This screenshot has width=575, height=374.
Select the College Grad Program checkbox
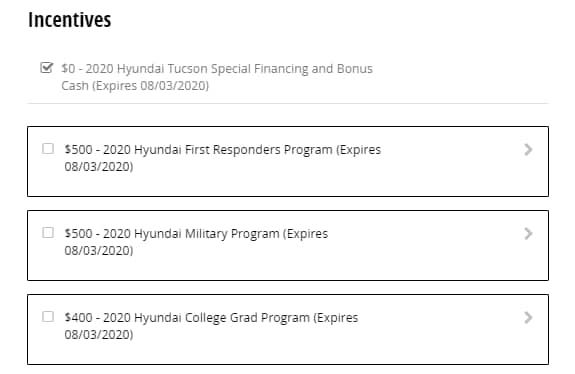[48, 317]
